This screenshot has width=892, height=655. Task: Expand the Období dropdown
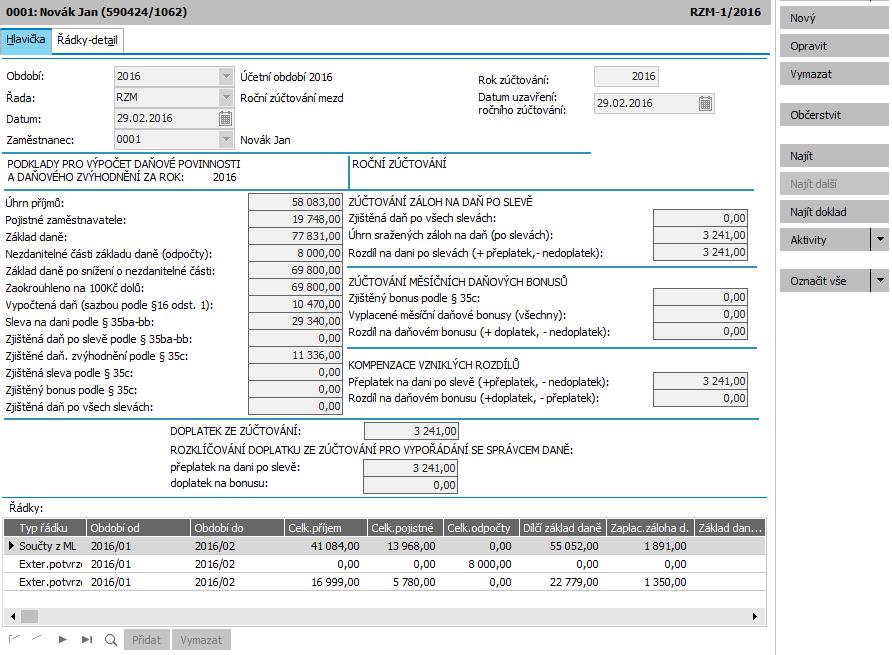tap(226, 76)
